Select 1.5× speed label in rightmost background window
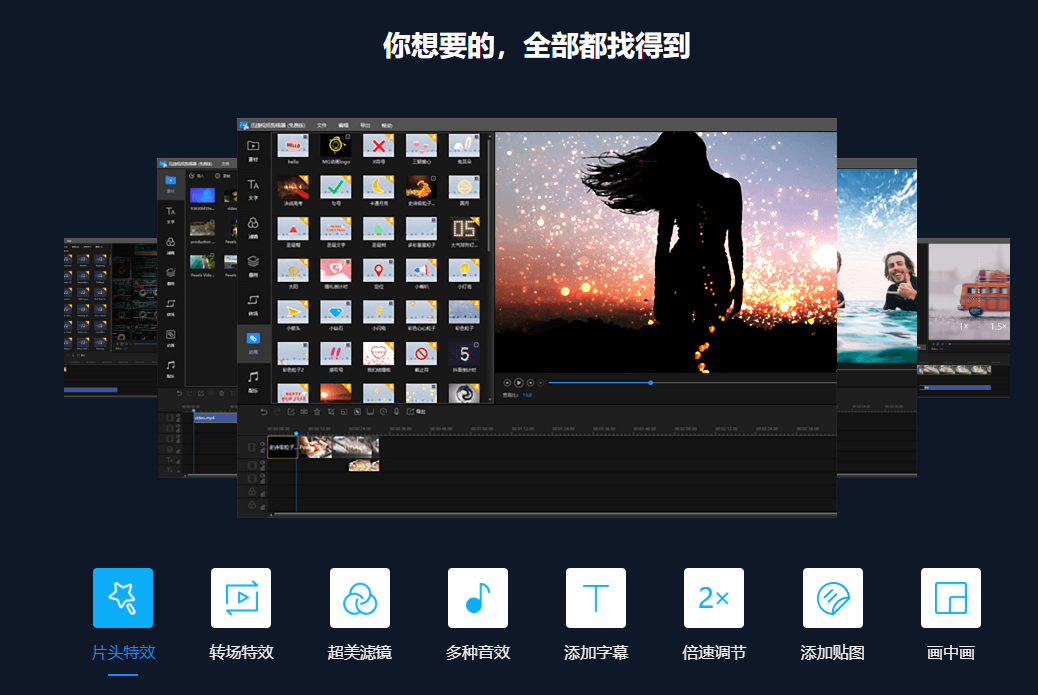The image size is (1038, 695). tap(998, 327)
